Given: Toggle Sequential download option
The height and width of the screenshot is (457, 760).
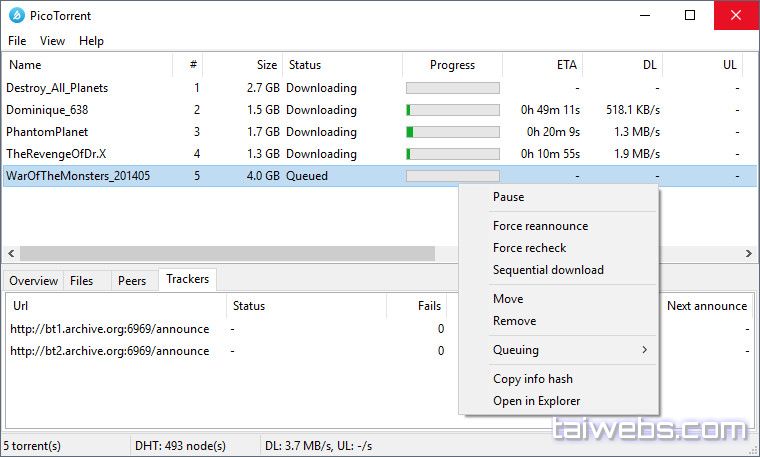Looking at the screenshot, I should tap(548, 270).
